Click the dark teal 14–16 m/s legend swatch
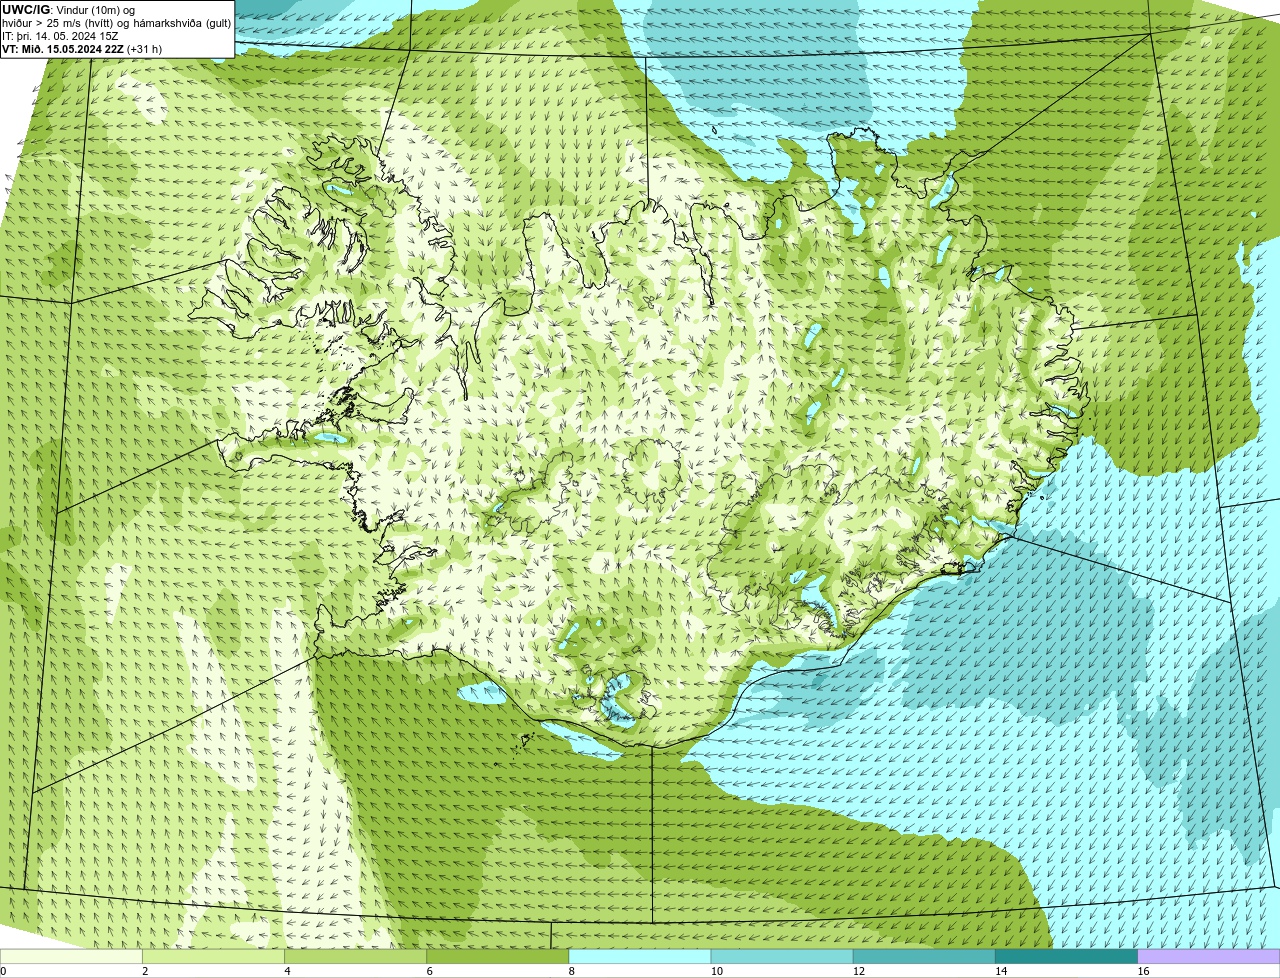1280x978 pixels. (x=1067, y=957)
